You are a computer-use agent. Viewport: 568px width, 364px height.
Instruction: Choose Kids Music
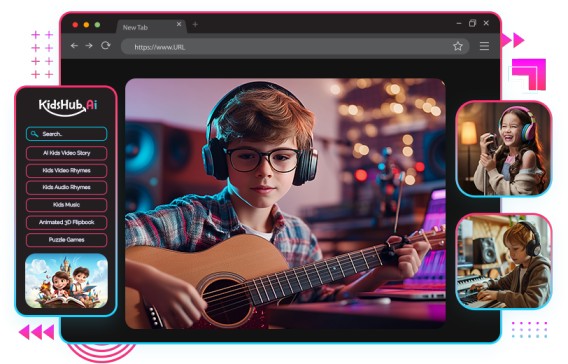67,205
